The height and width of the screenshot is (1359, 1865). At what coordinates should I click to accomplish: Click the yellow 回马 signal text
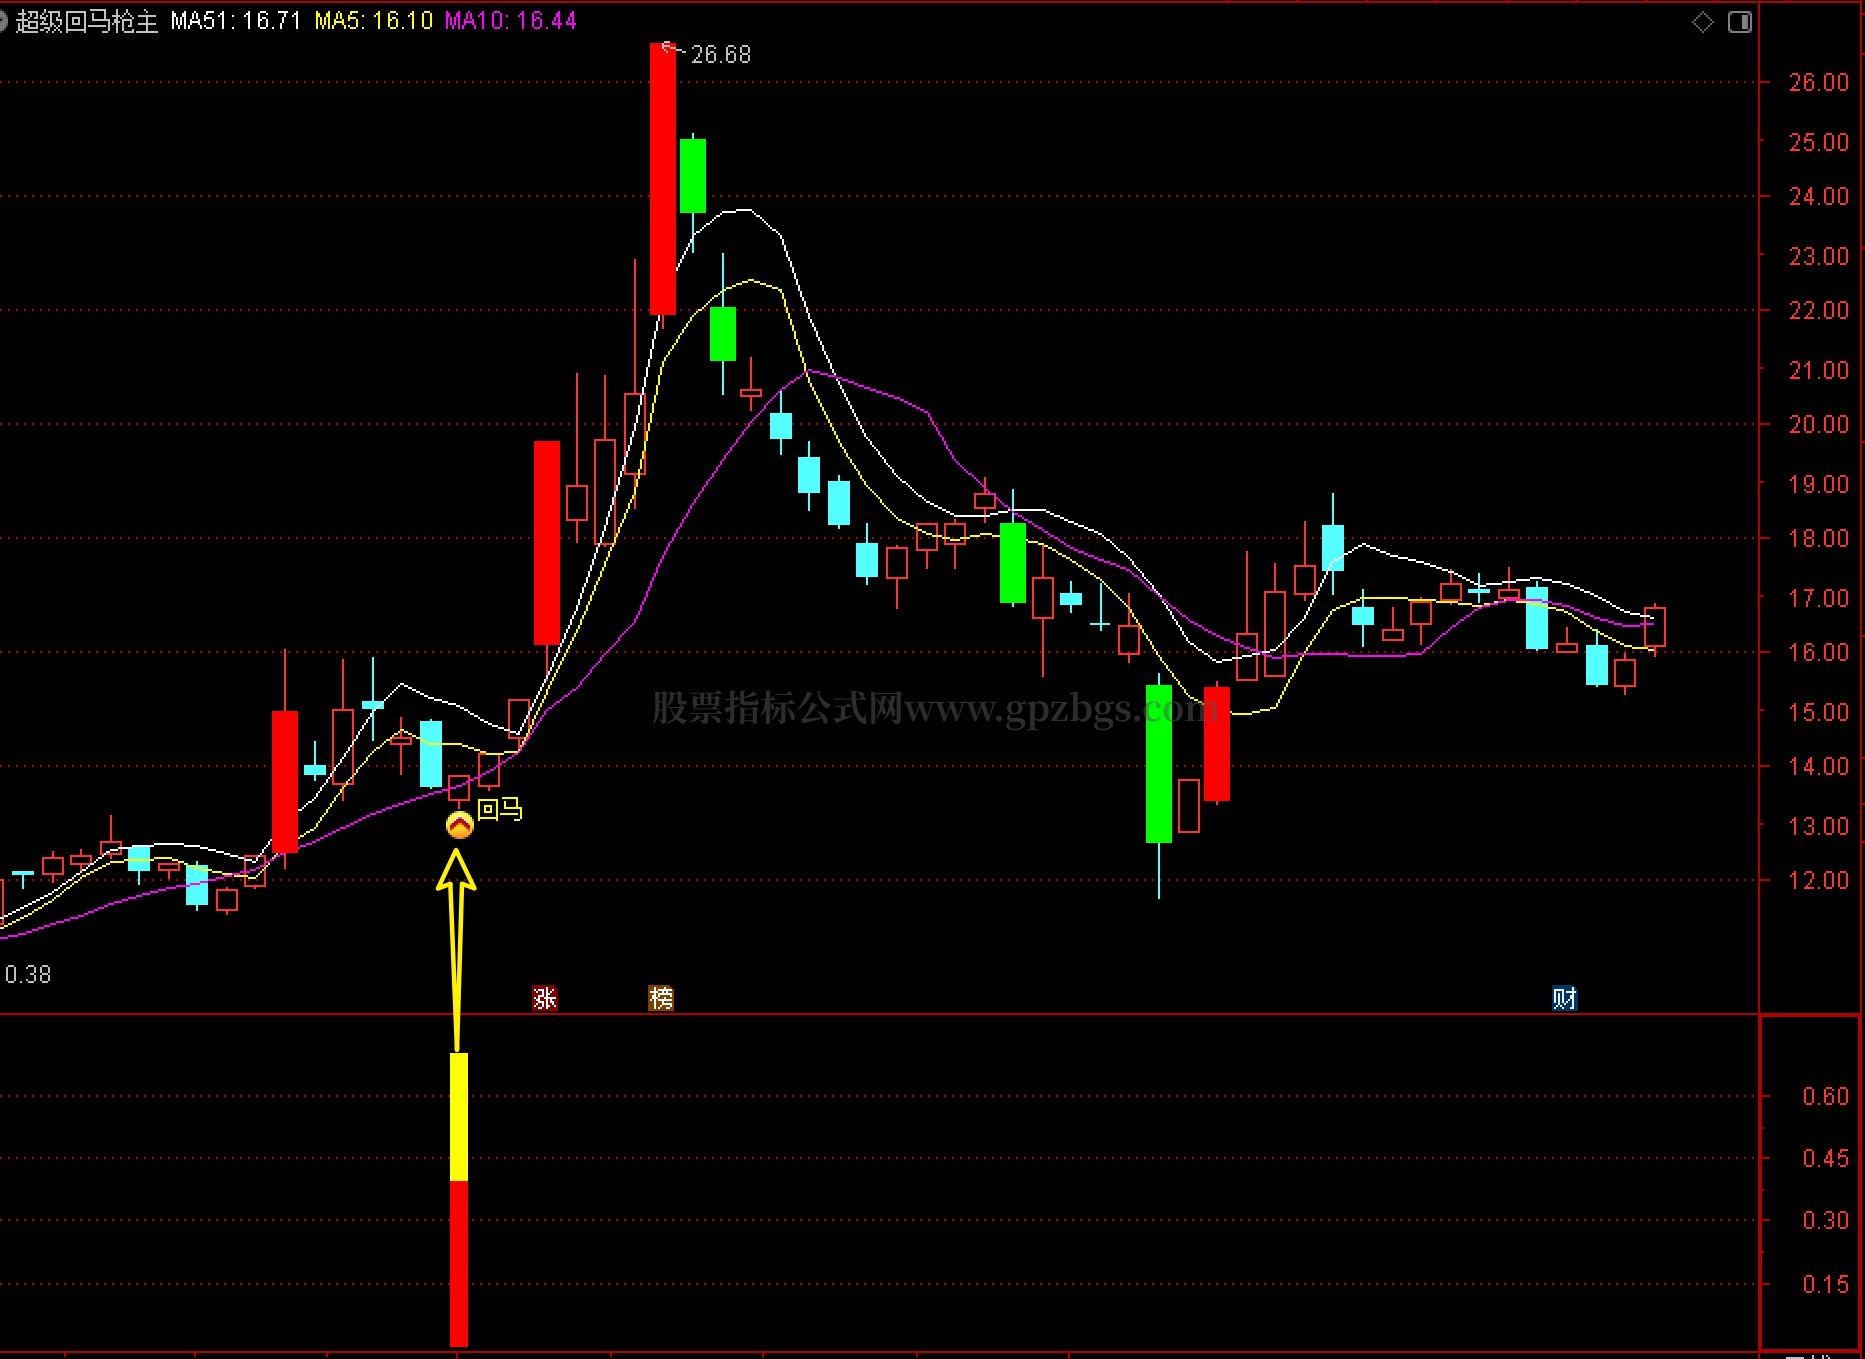(x=500, y=809)
